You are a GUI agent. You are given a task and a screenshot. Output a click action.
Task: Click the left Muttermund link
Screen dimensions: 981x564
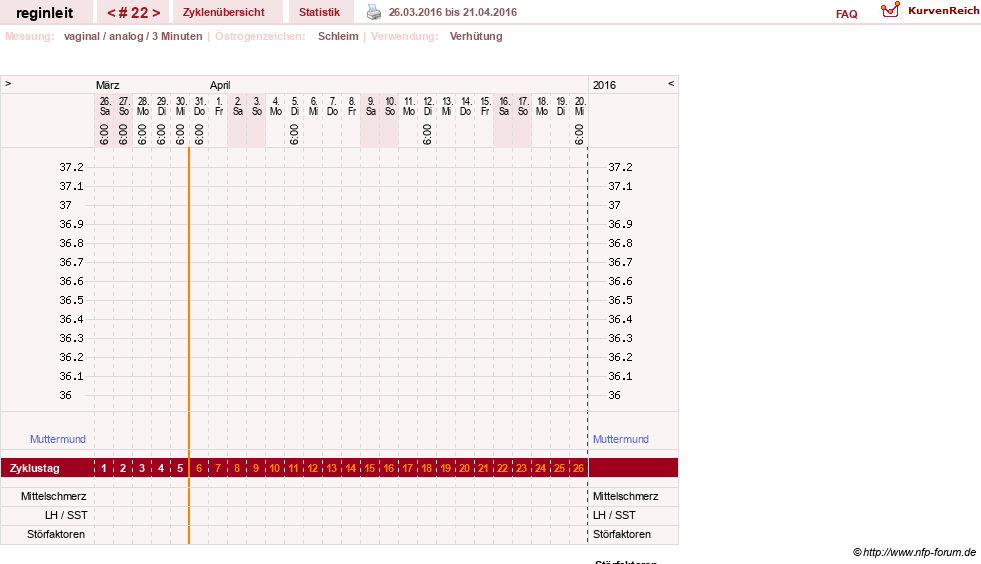tap(58, 439)
